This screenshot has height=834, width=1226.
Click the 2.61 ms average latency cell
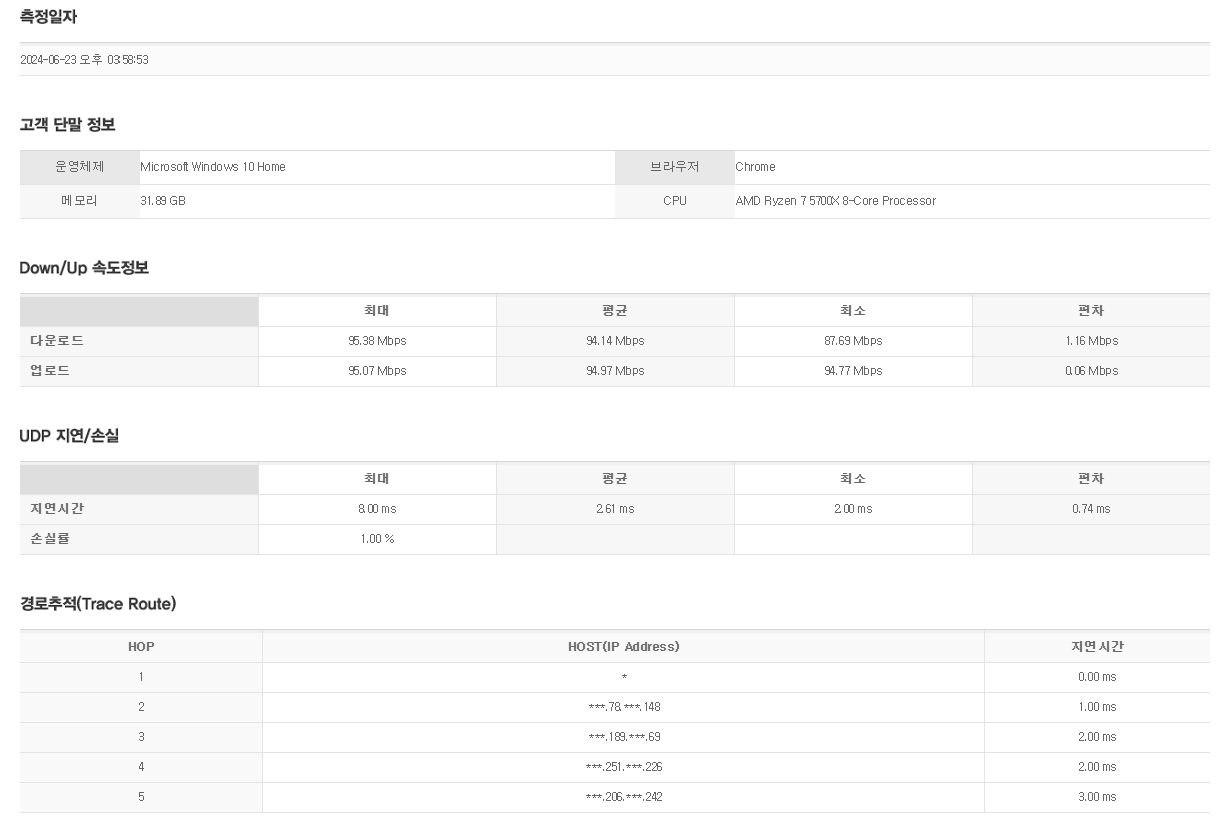pos(615,509)
